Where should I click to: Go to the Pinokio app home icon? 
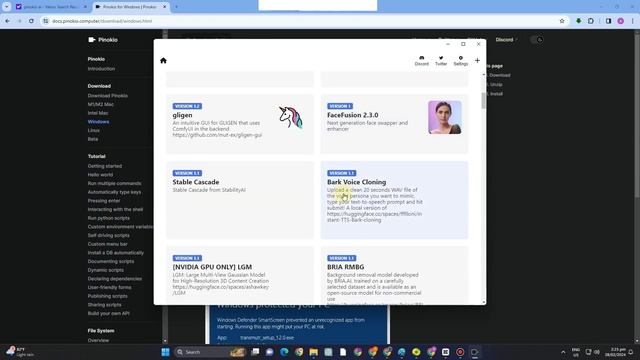pyautogui.click(x=163, y=60)
